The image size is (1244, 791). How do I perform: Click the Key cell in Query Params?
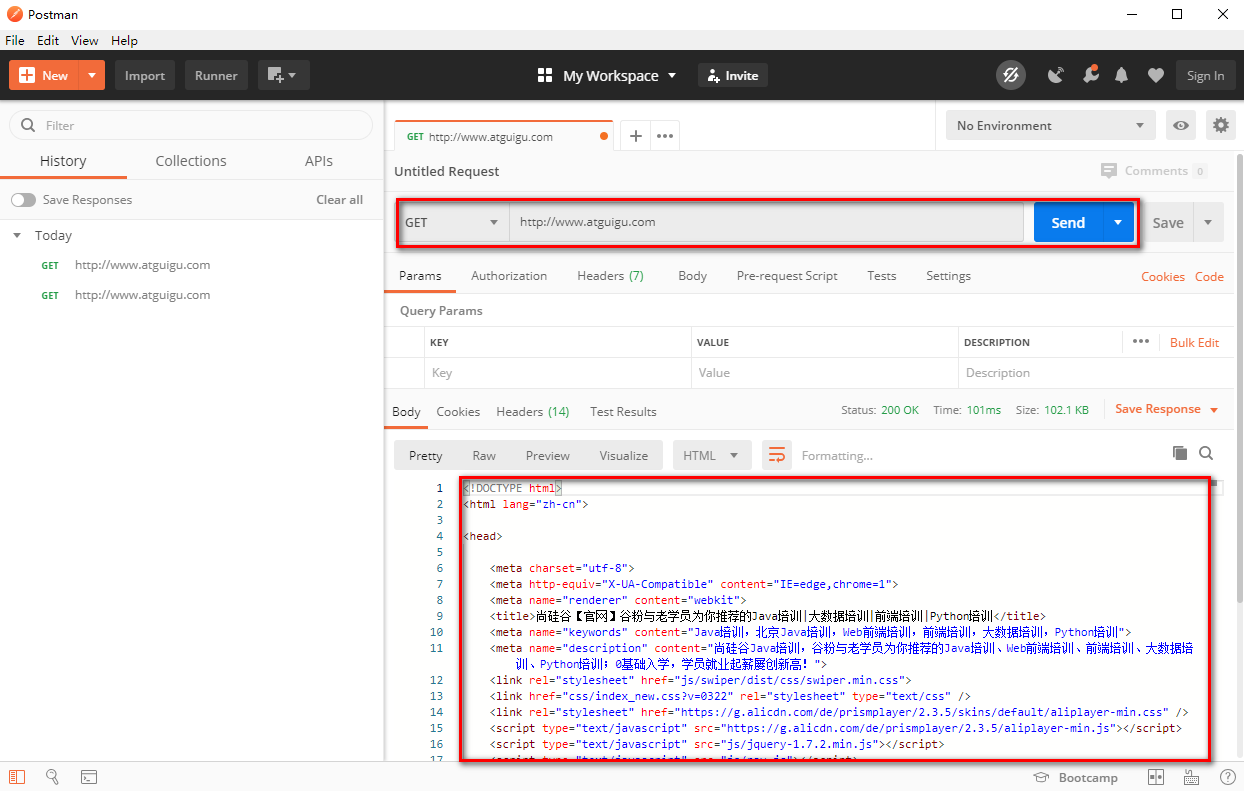click(557, 373)
